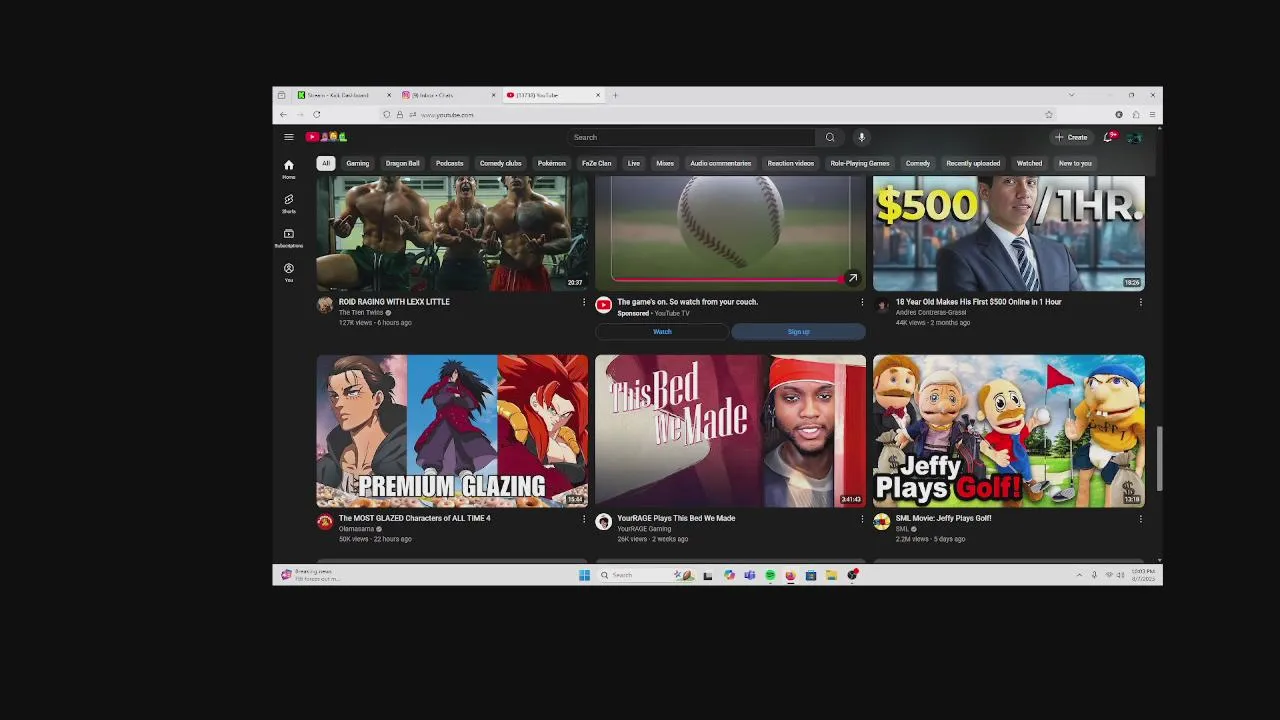The image size is (1280, 720).
Task: Open Spotify from the taskbar
Action: tap(770, 575)
